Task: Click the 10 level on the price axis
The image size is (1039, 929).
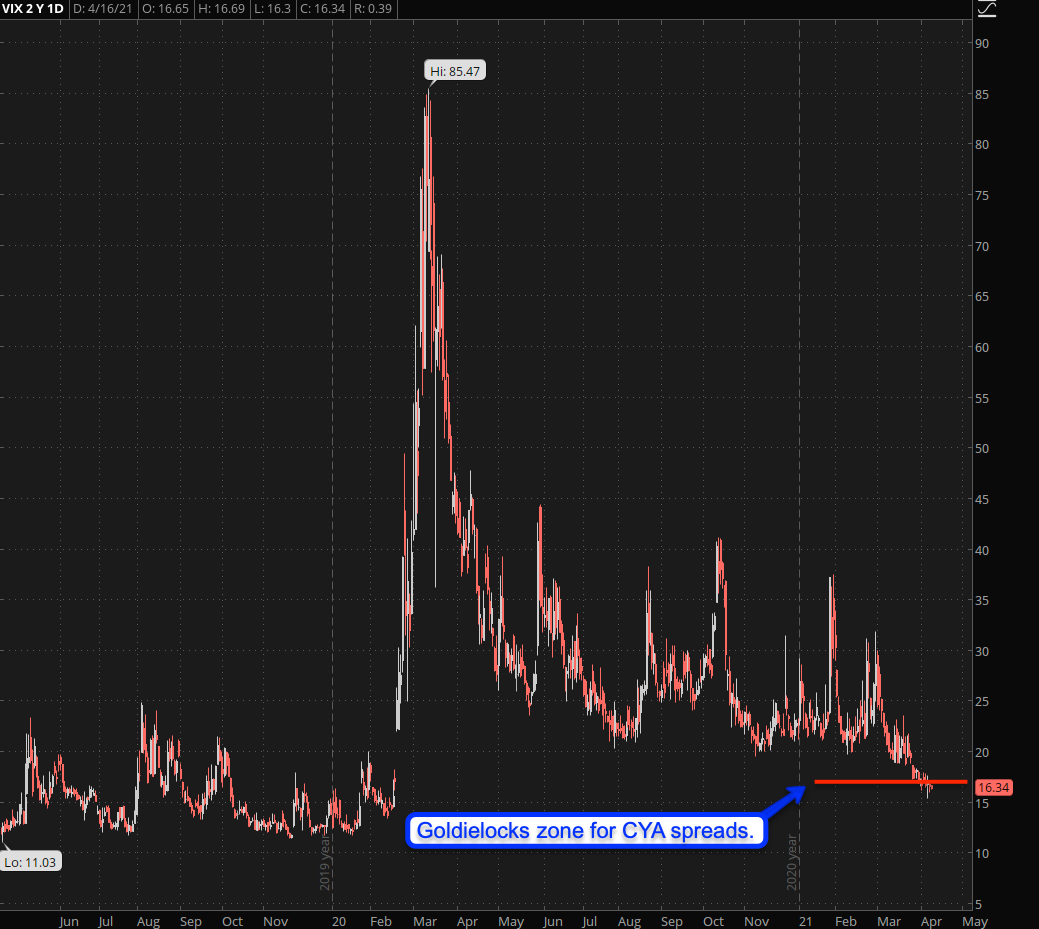Action: [x=984, y=853]
